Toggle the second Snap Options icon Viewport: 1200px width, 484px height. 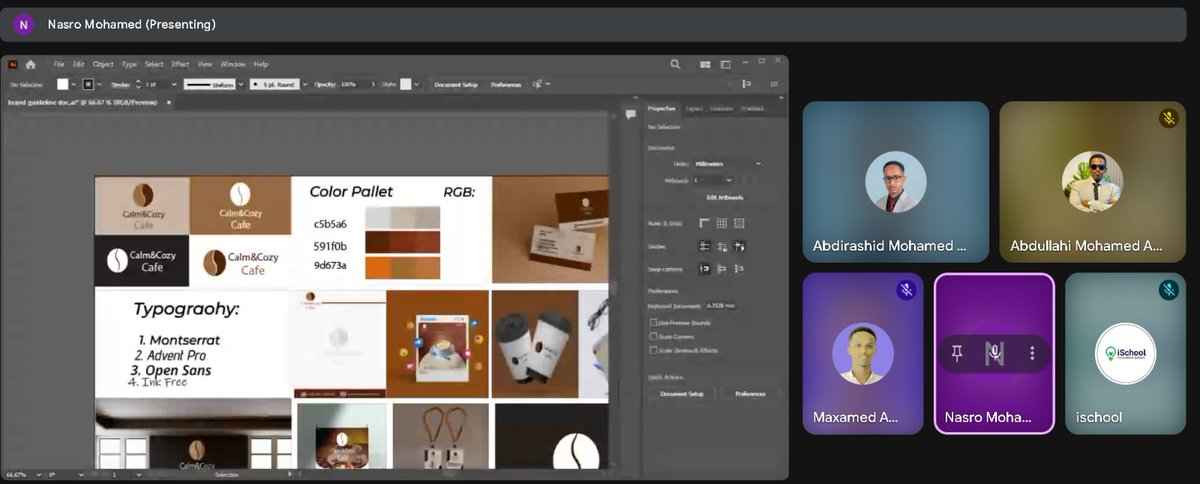pos(722,268)
